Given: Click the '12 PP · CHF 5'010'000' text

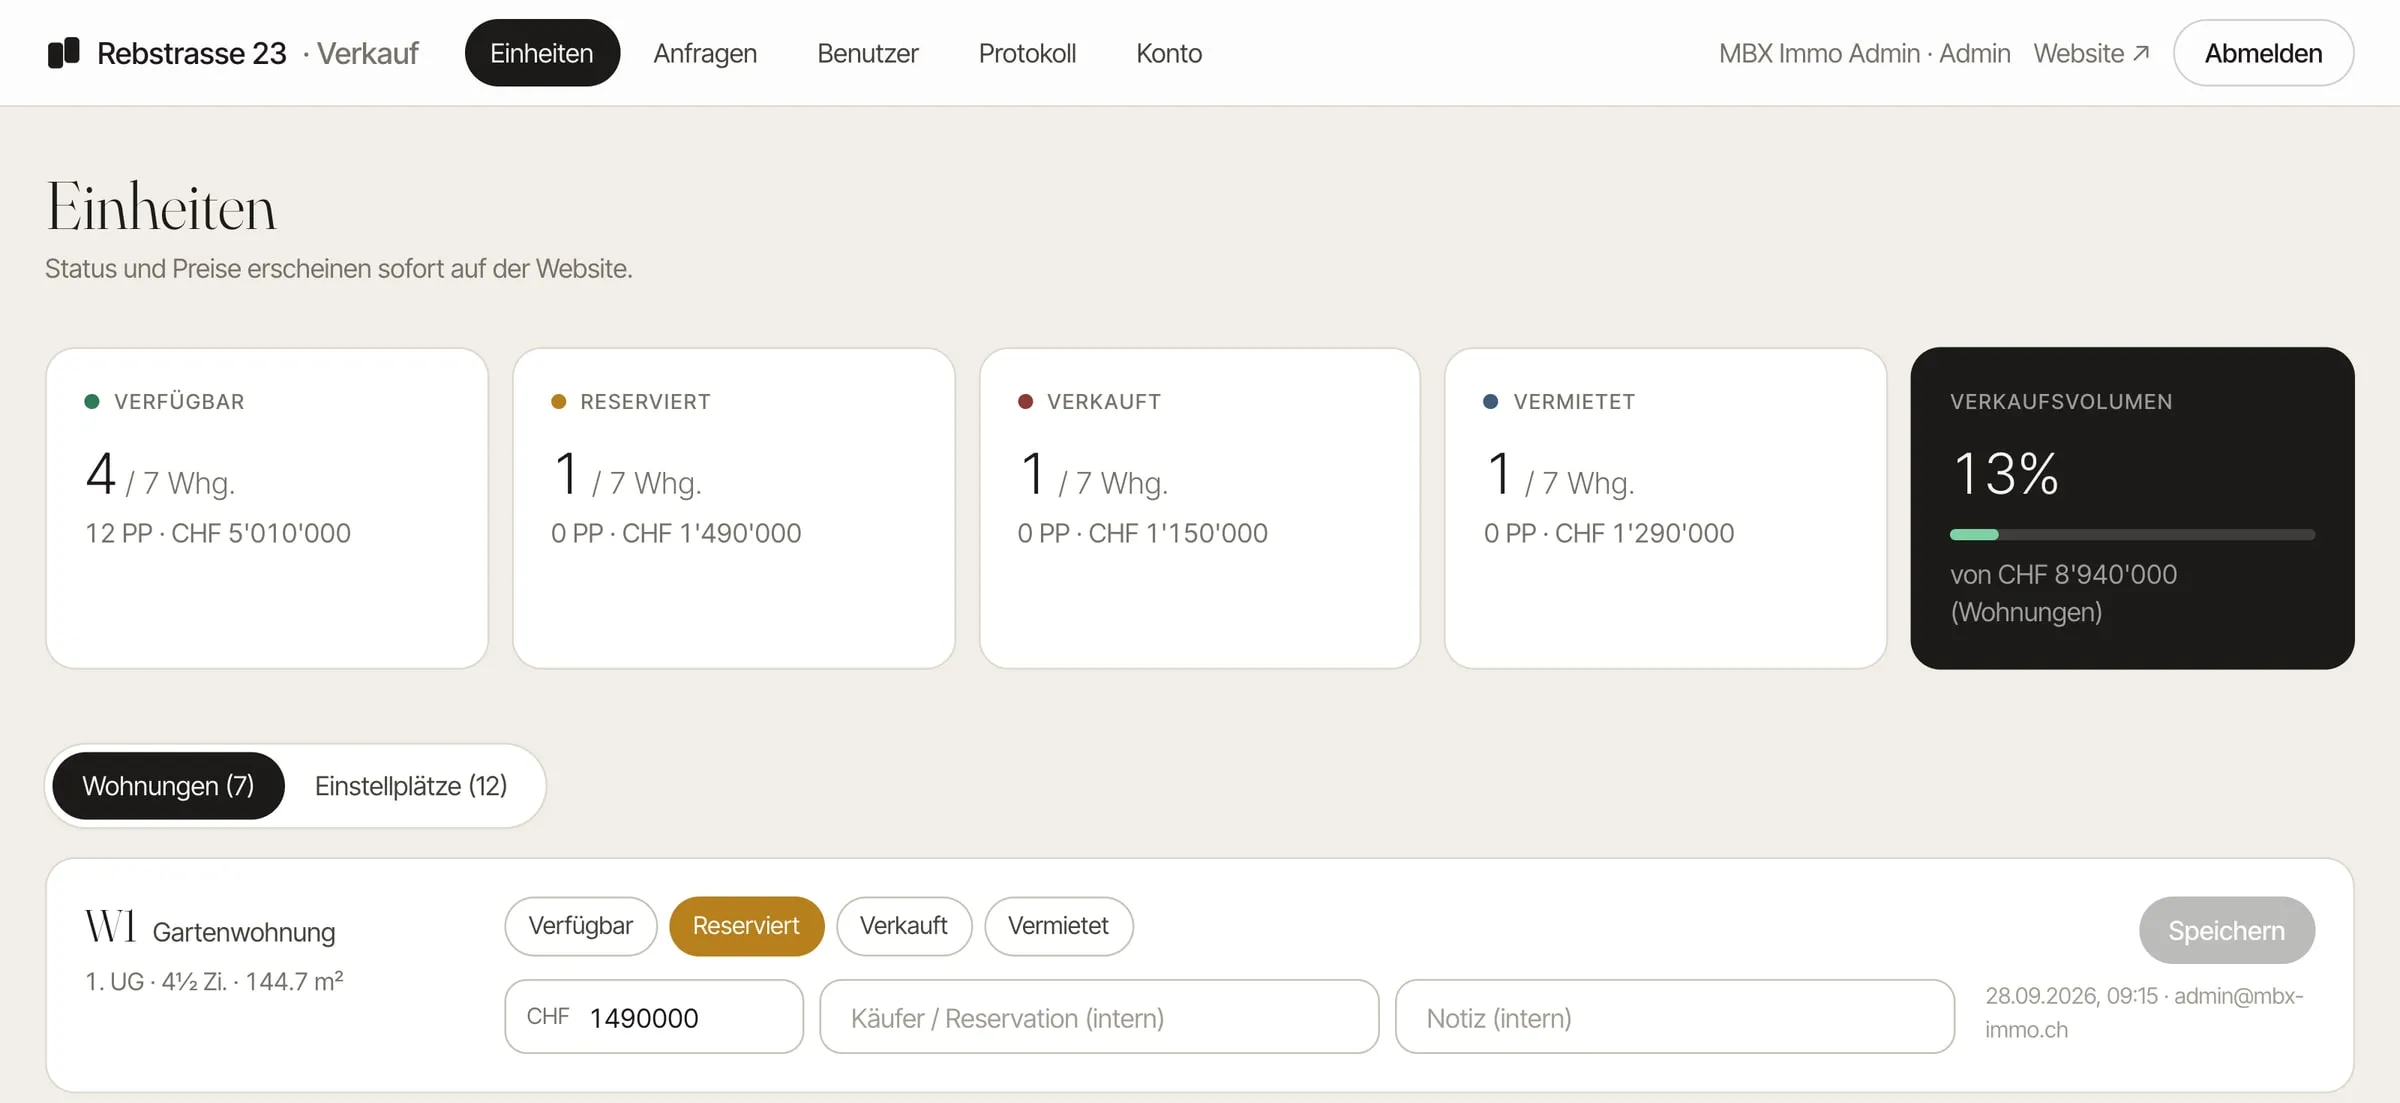Looking at the screenshot, I should (x=218, y=533).
